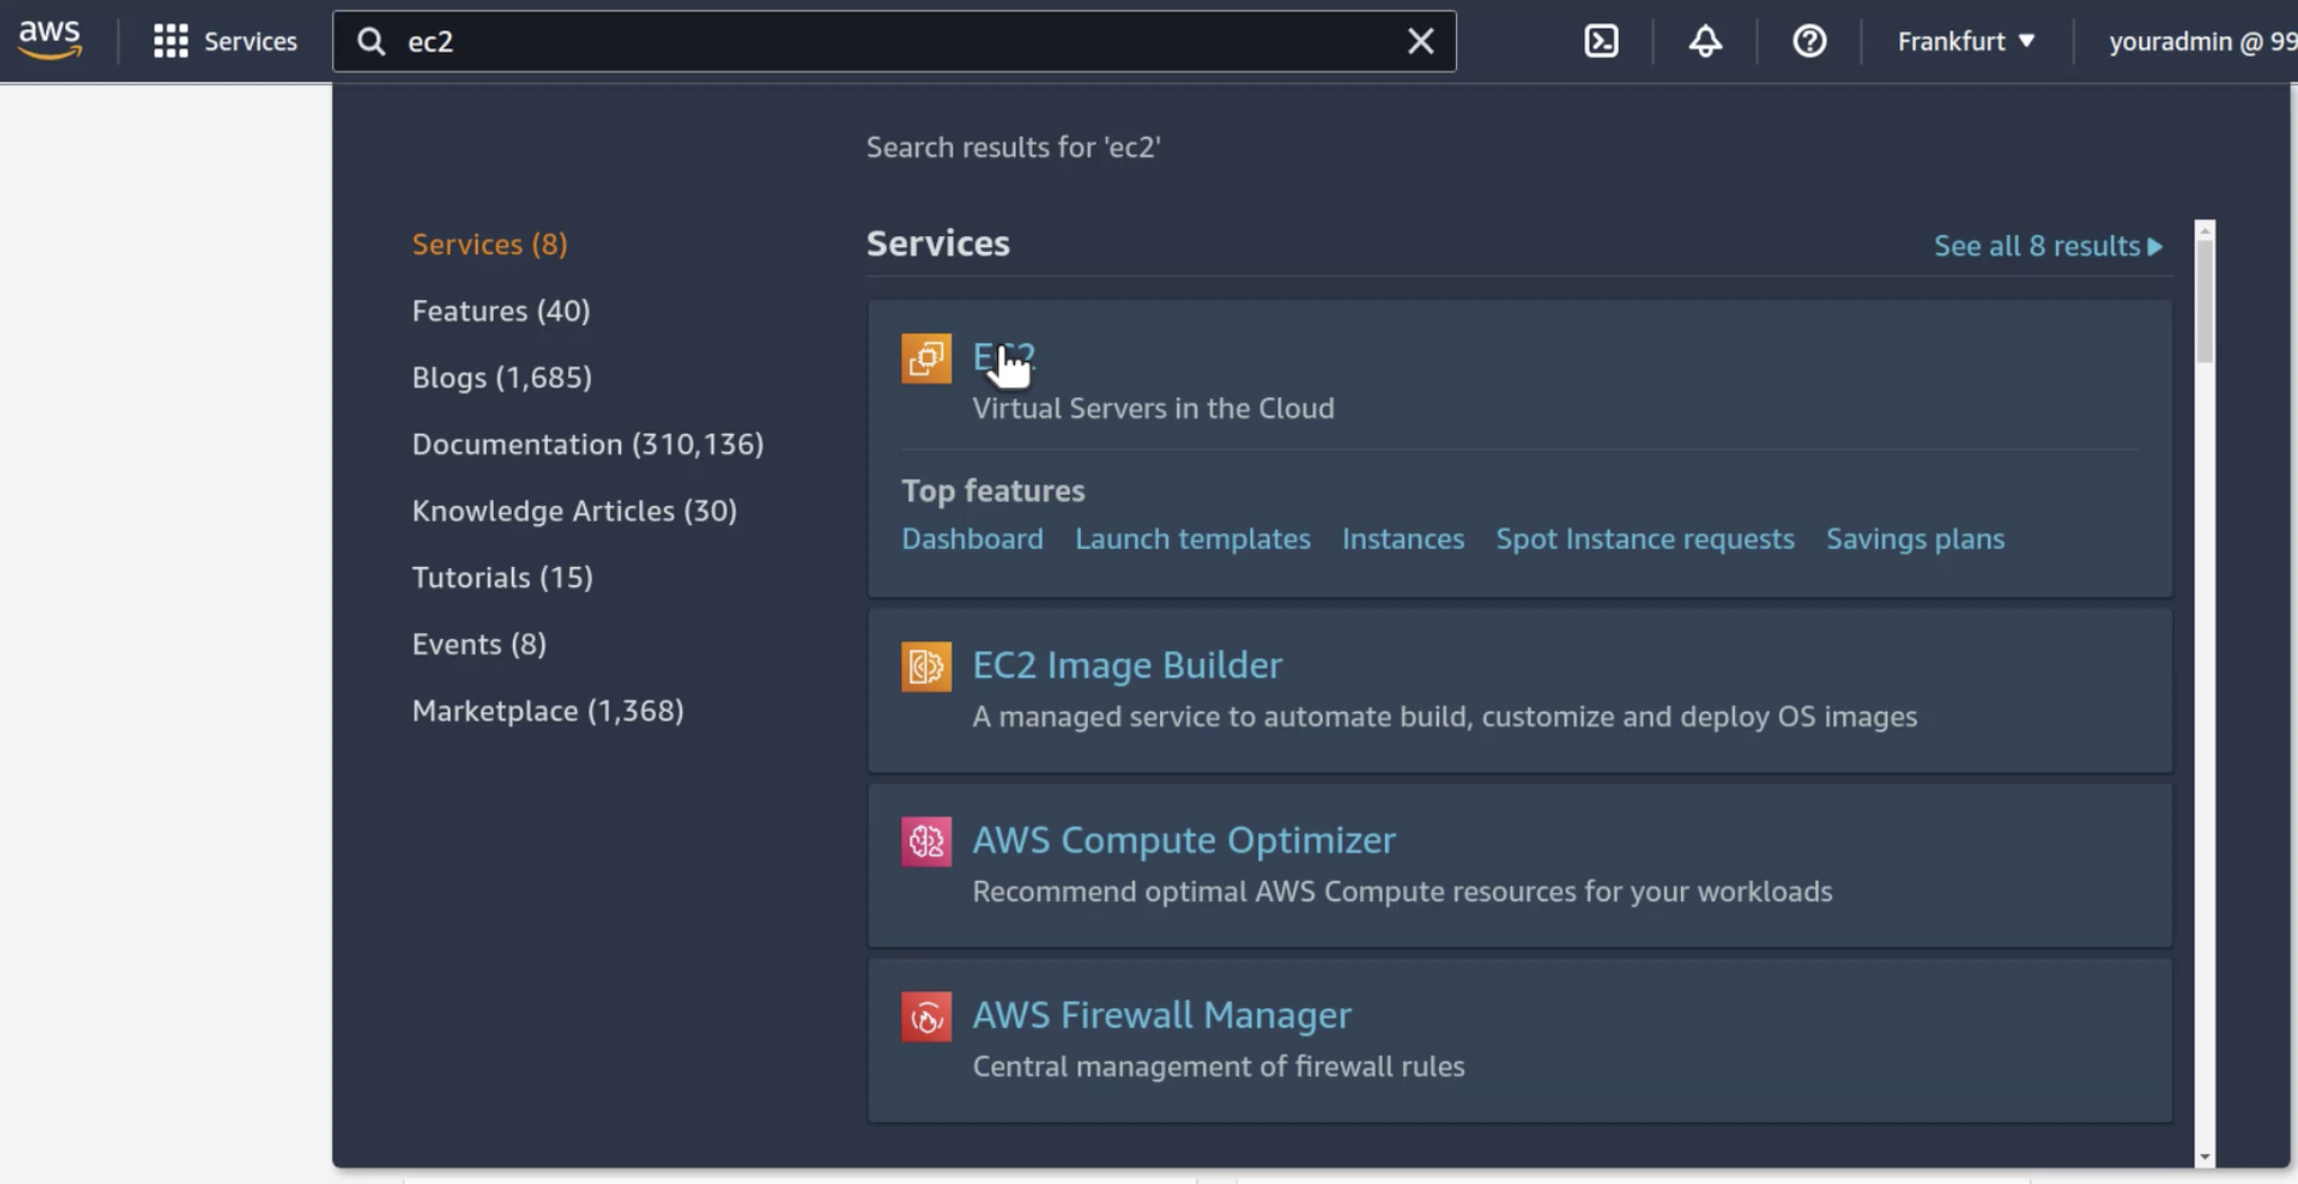Open the help menu
This screenshot has width=2298, height=1184.
pyautogui.click(x=1807, y=40)
